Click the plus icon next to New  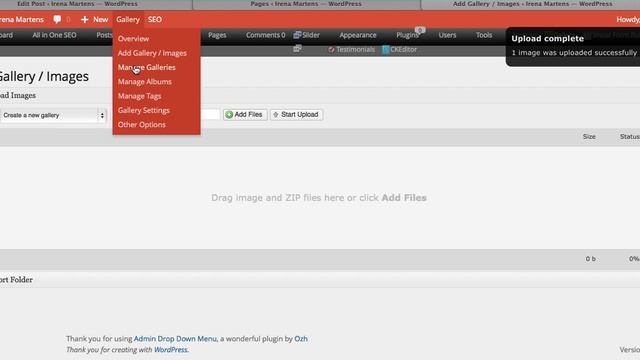(84, 19)
